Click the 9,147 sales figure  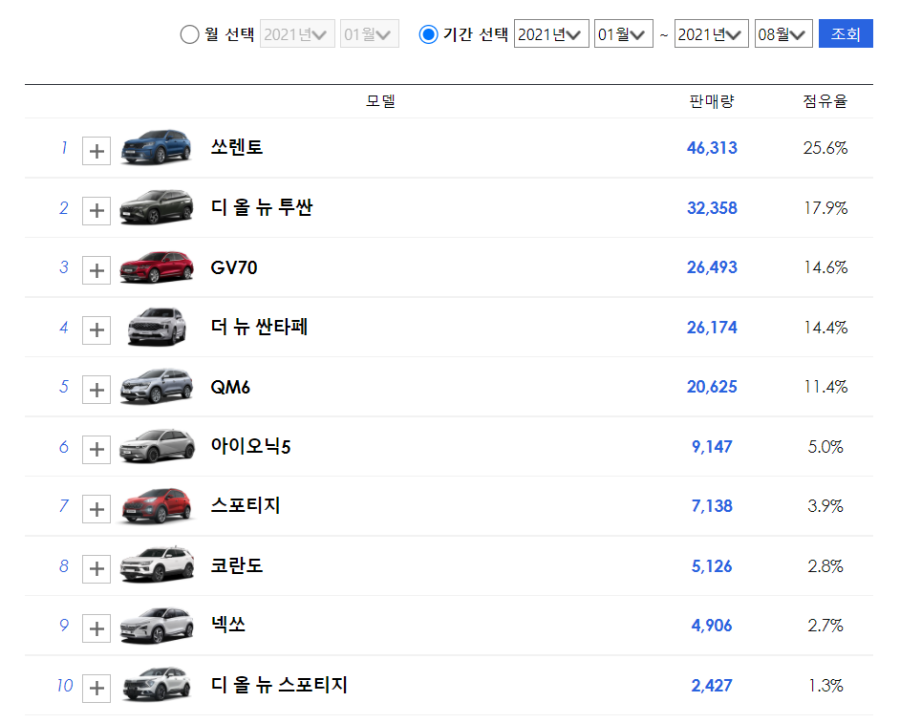click(712, 446)
